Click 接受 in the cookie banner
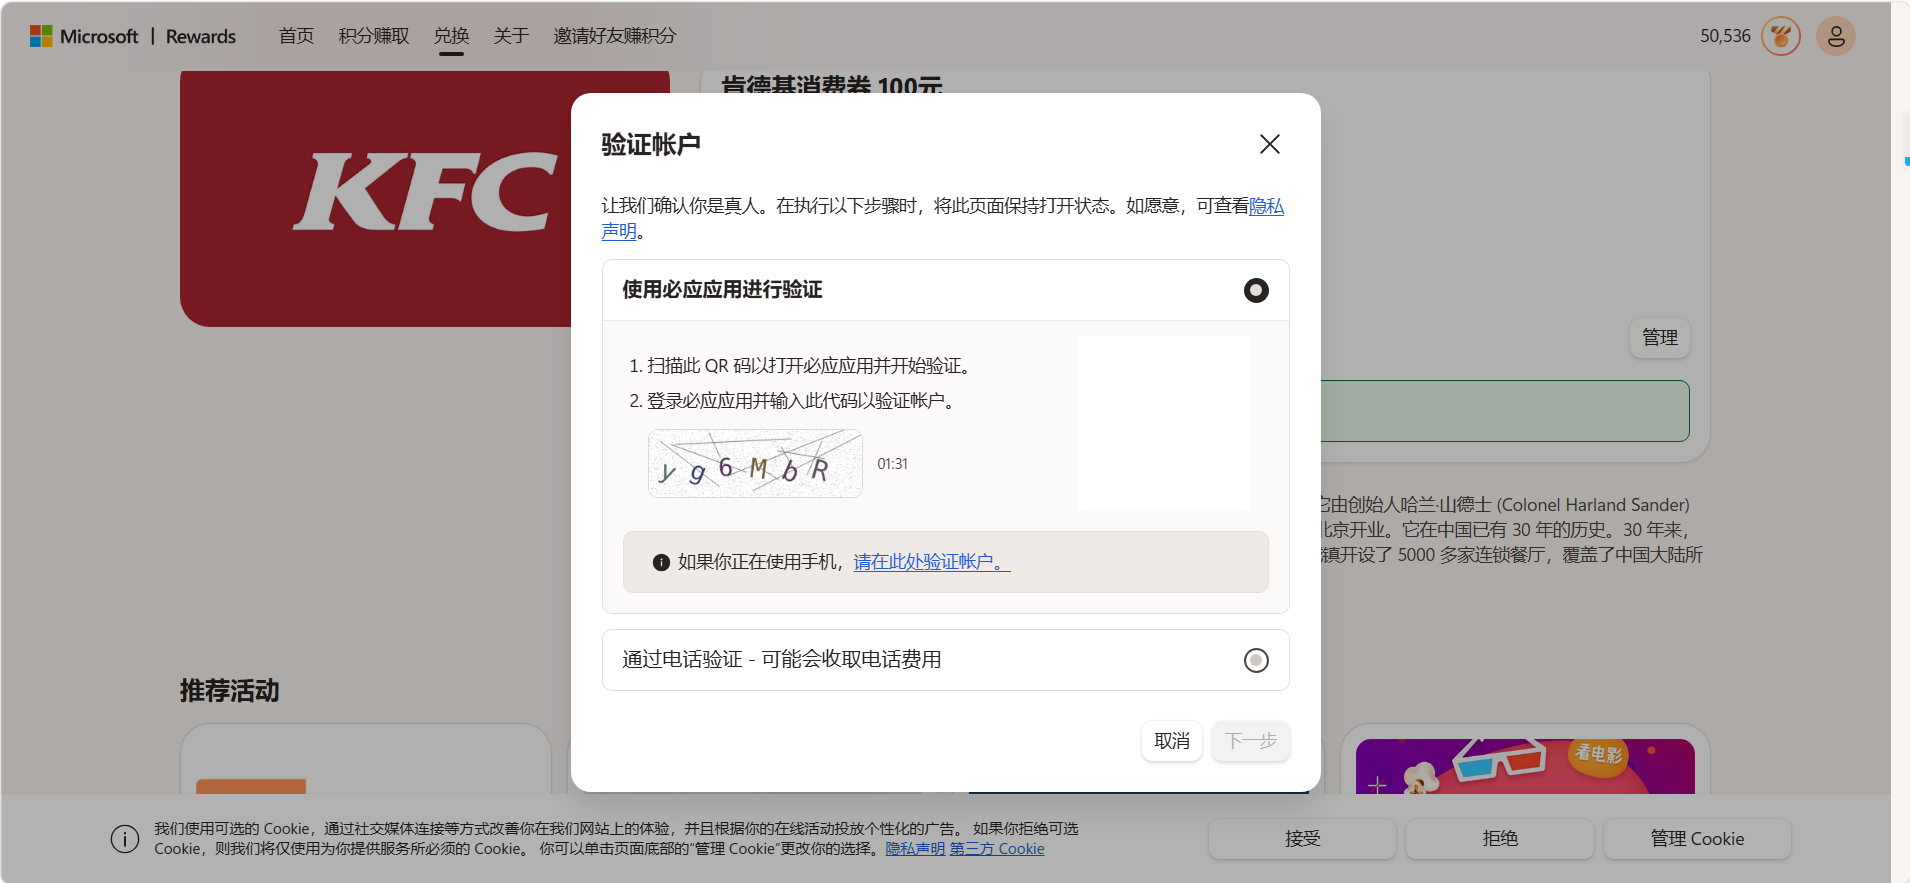The image size is (1910, 883). (x=1302, y=839)
